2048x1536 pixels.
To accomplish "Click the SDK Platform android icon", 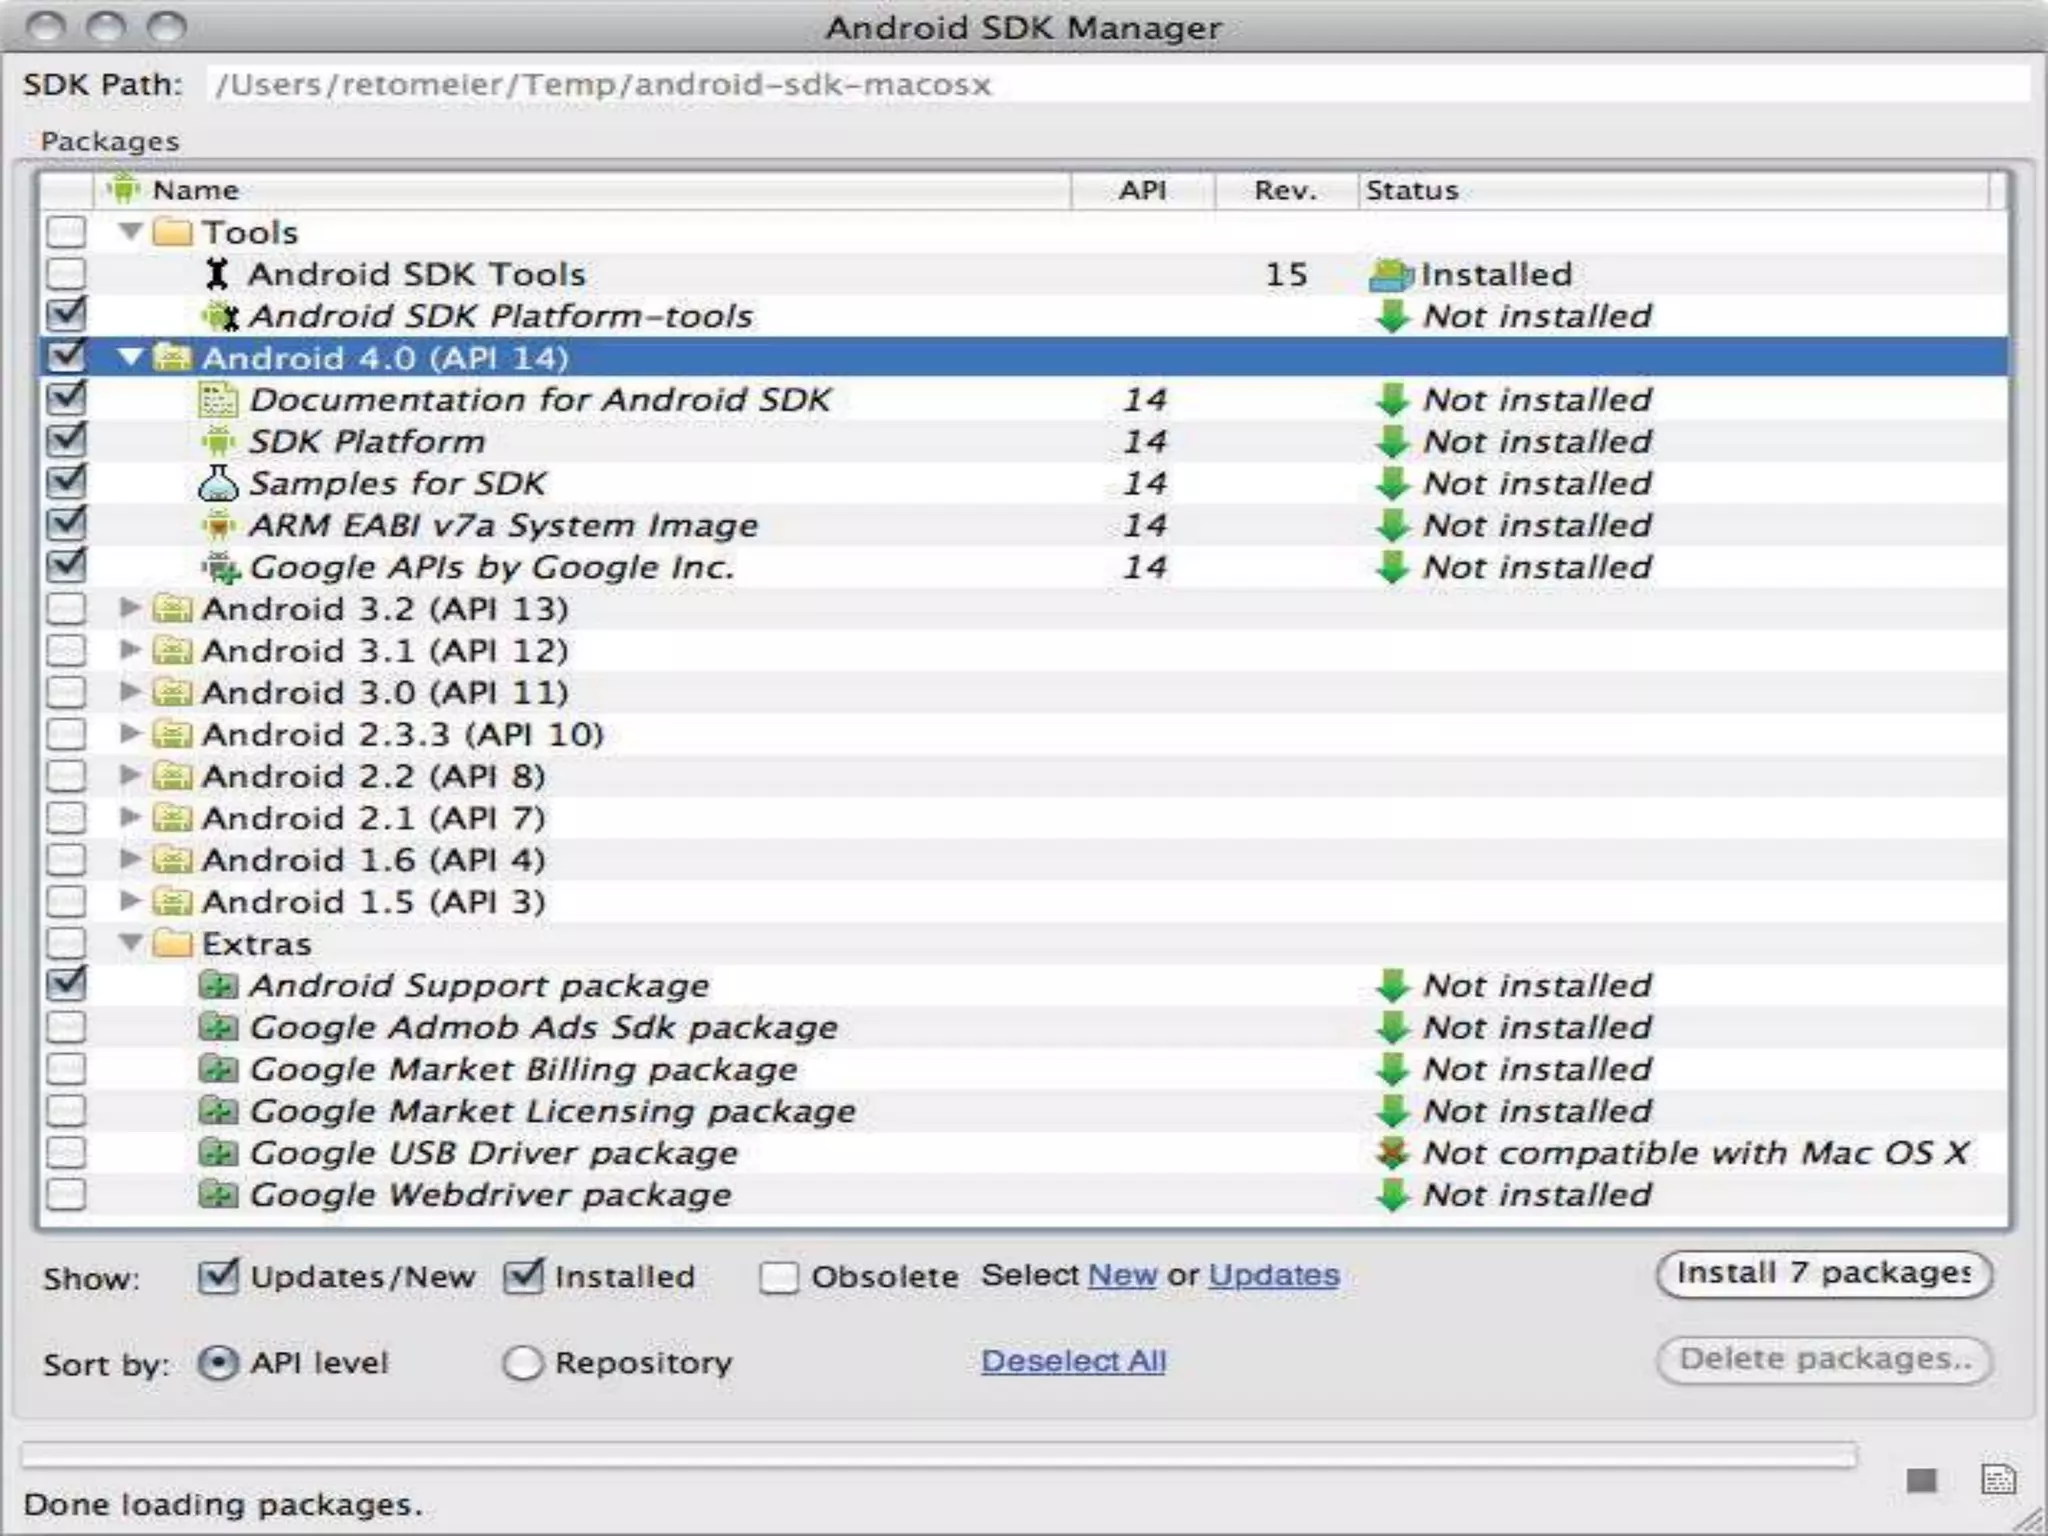I will (218, 441).
